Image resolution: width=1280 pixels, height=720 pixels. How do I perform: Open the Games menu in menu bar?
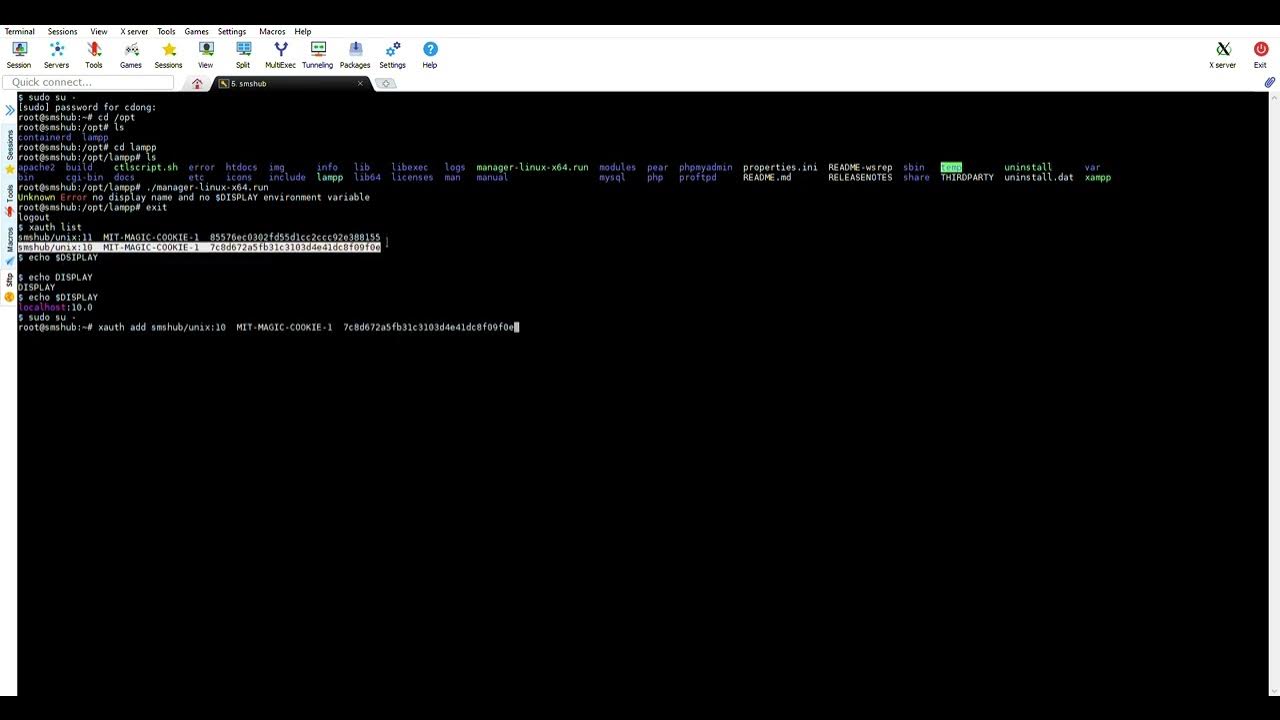[196, 31]
